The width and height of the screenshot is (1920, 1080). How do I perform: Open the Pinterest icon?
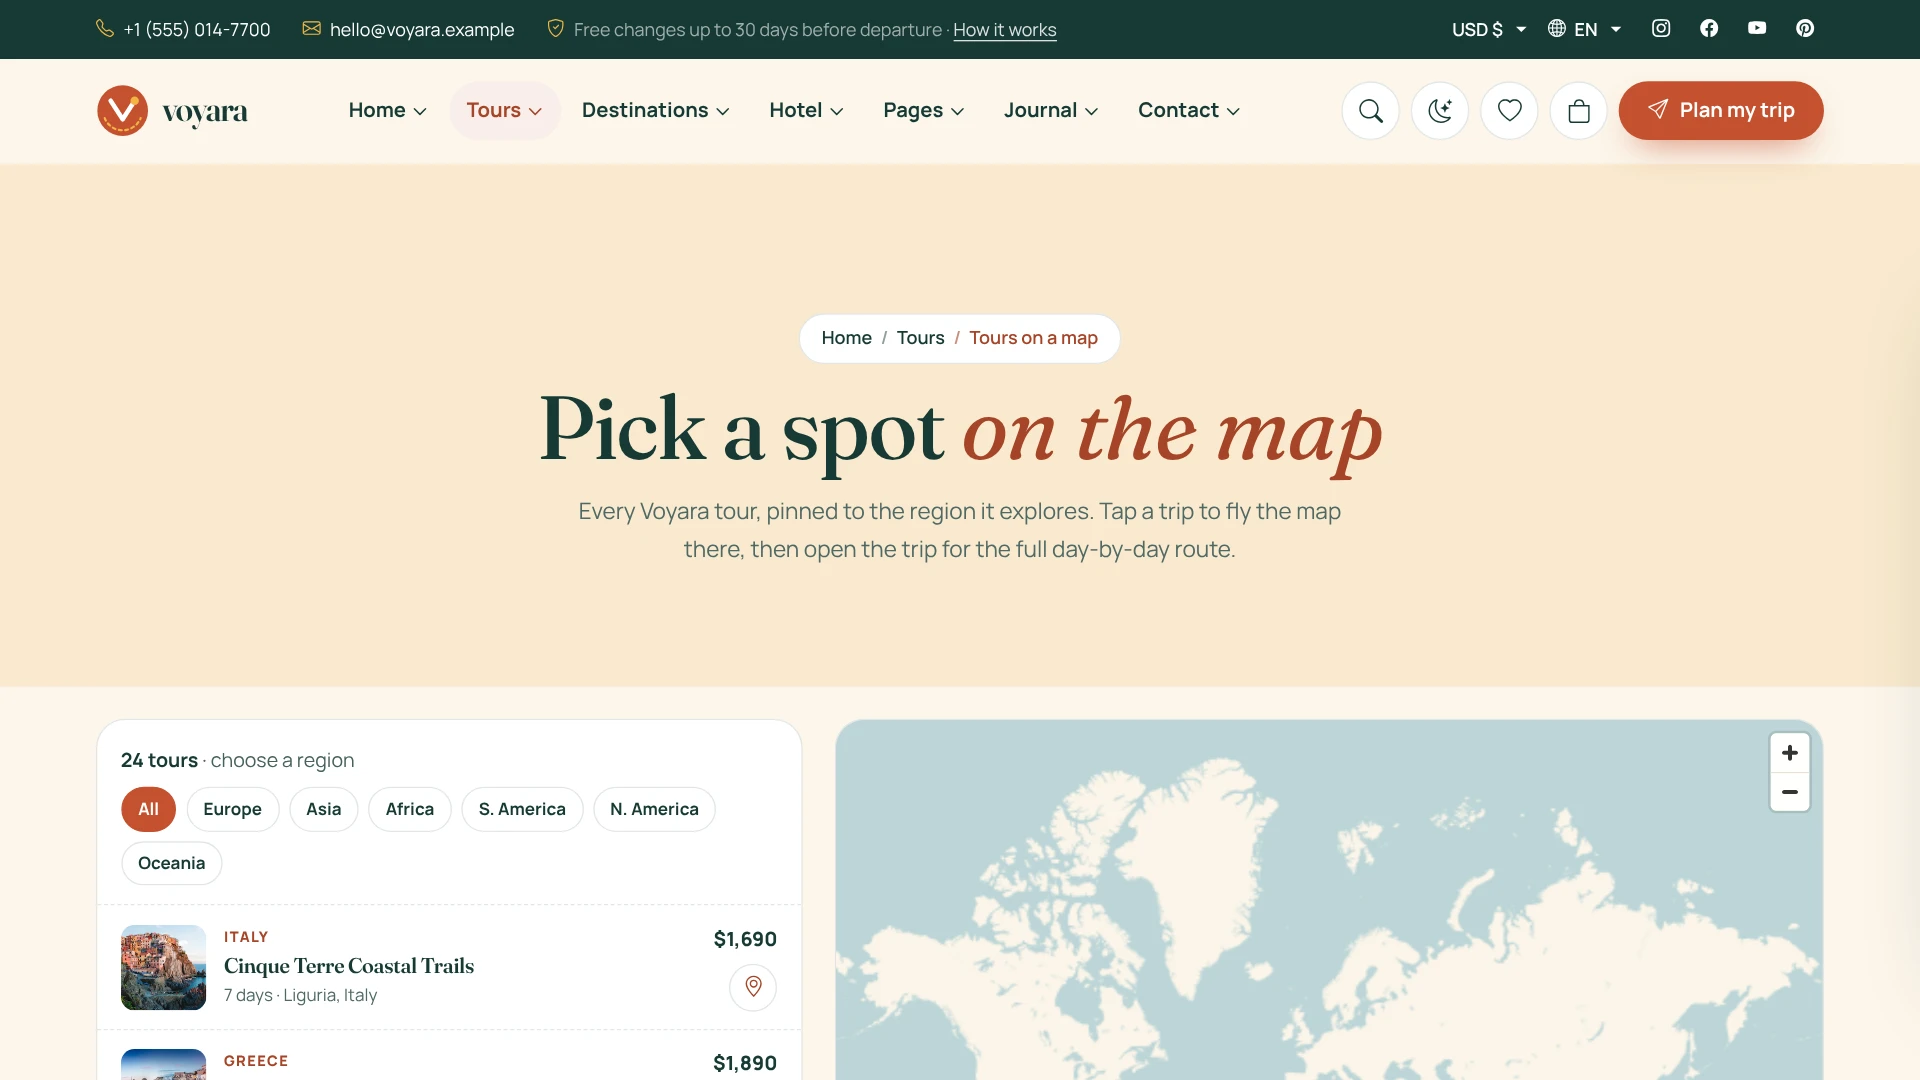pyautogui.click(x=1805, y=29)
